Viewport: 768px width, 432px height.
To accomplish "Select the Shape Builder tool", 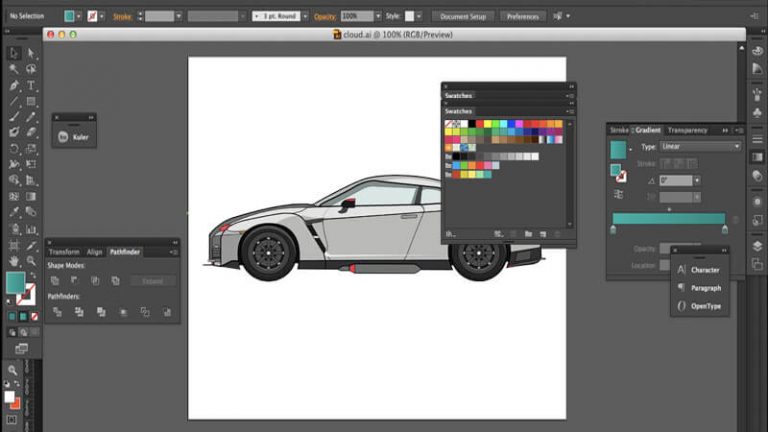I will tap(14, 180).
